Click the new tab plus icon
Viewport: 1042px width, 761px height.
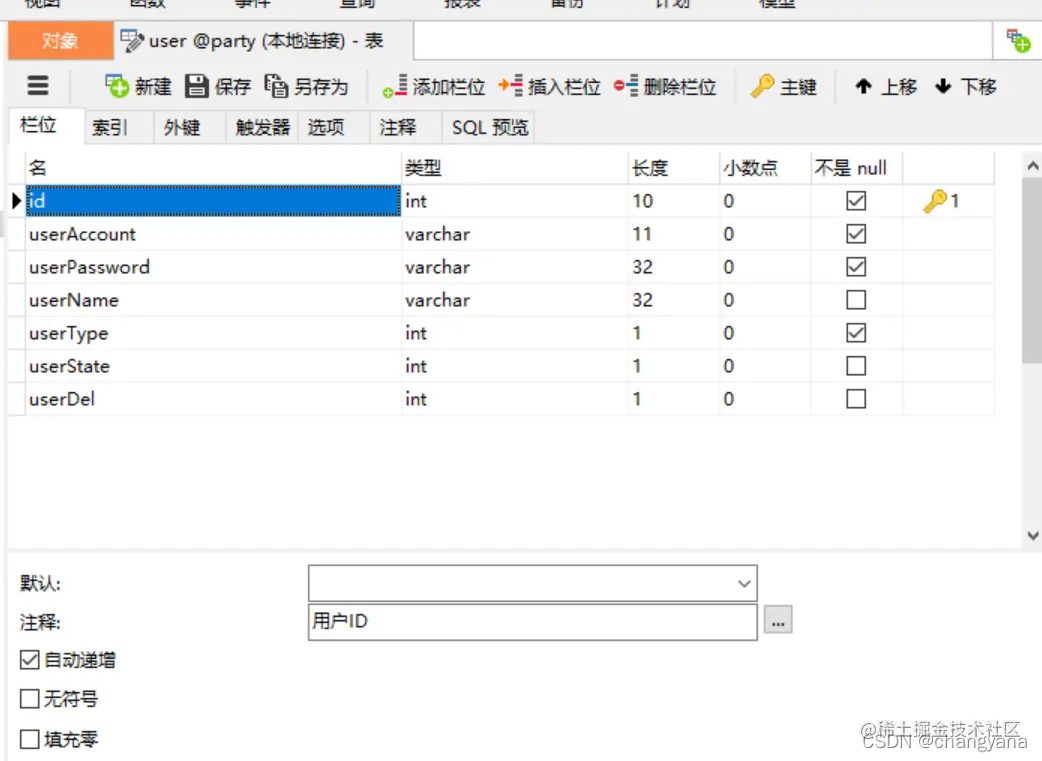pos(1017,41)
